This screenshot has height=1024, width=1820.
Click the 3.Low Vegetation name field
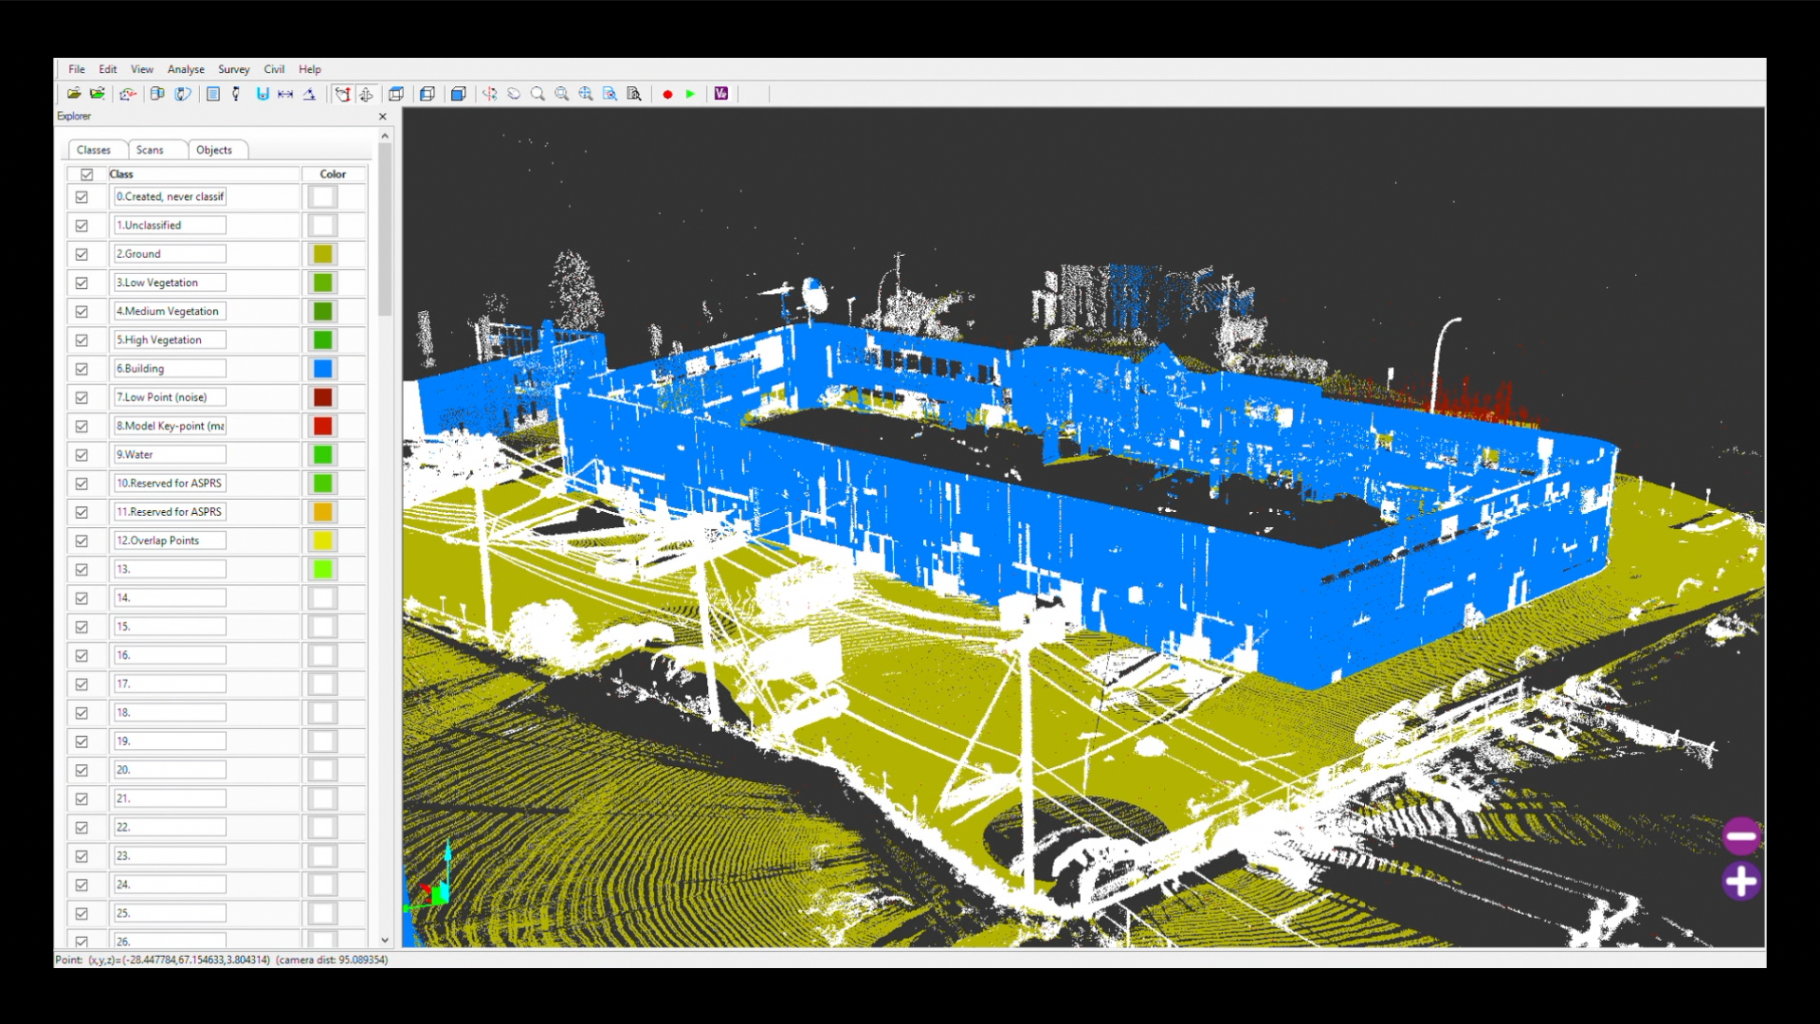pos(169,283)
